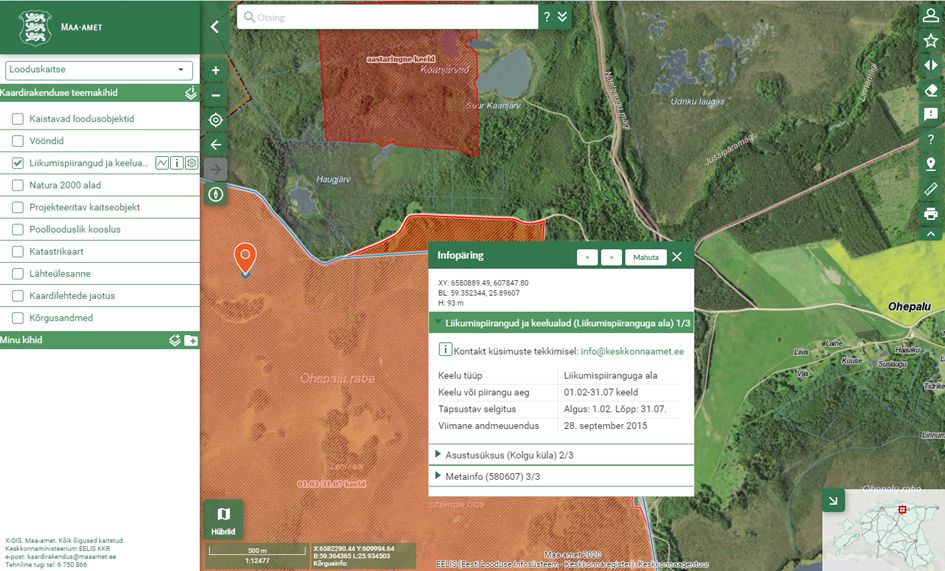The image size is (945, 571).
Task: Open the measuring ruler tool
Action: [x=931, y=189]
